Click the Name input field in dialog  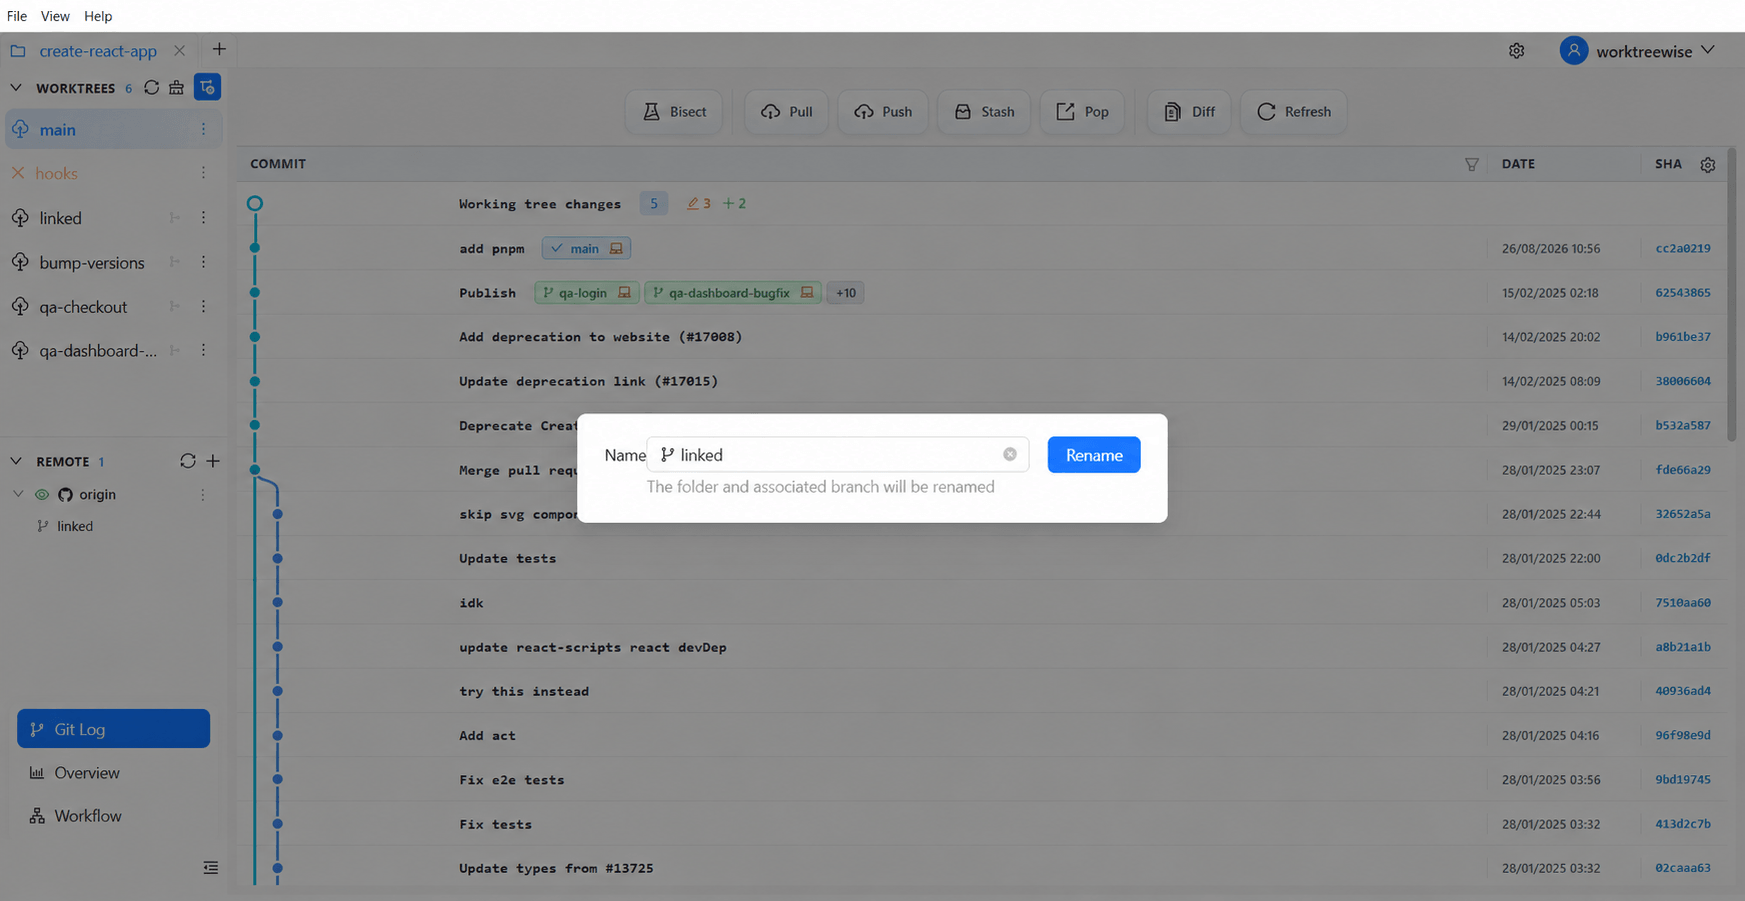838,455
